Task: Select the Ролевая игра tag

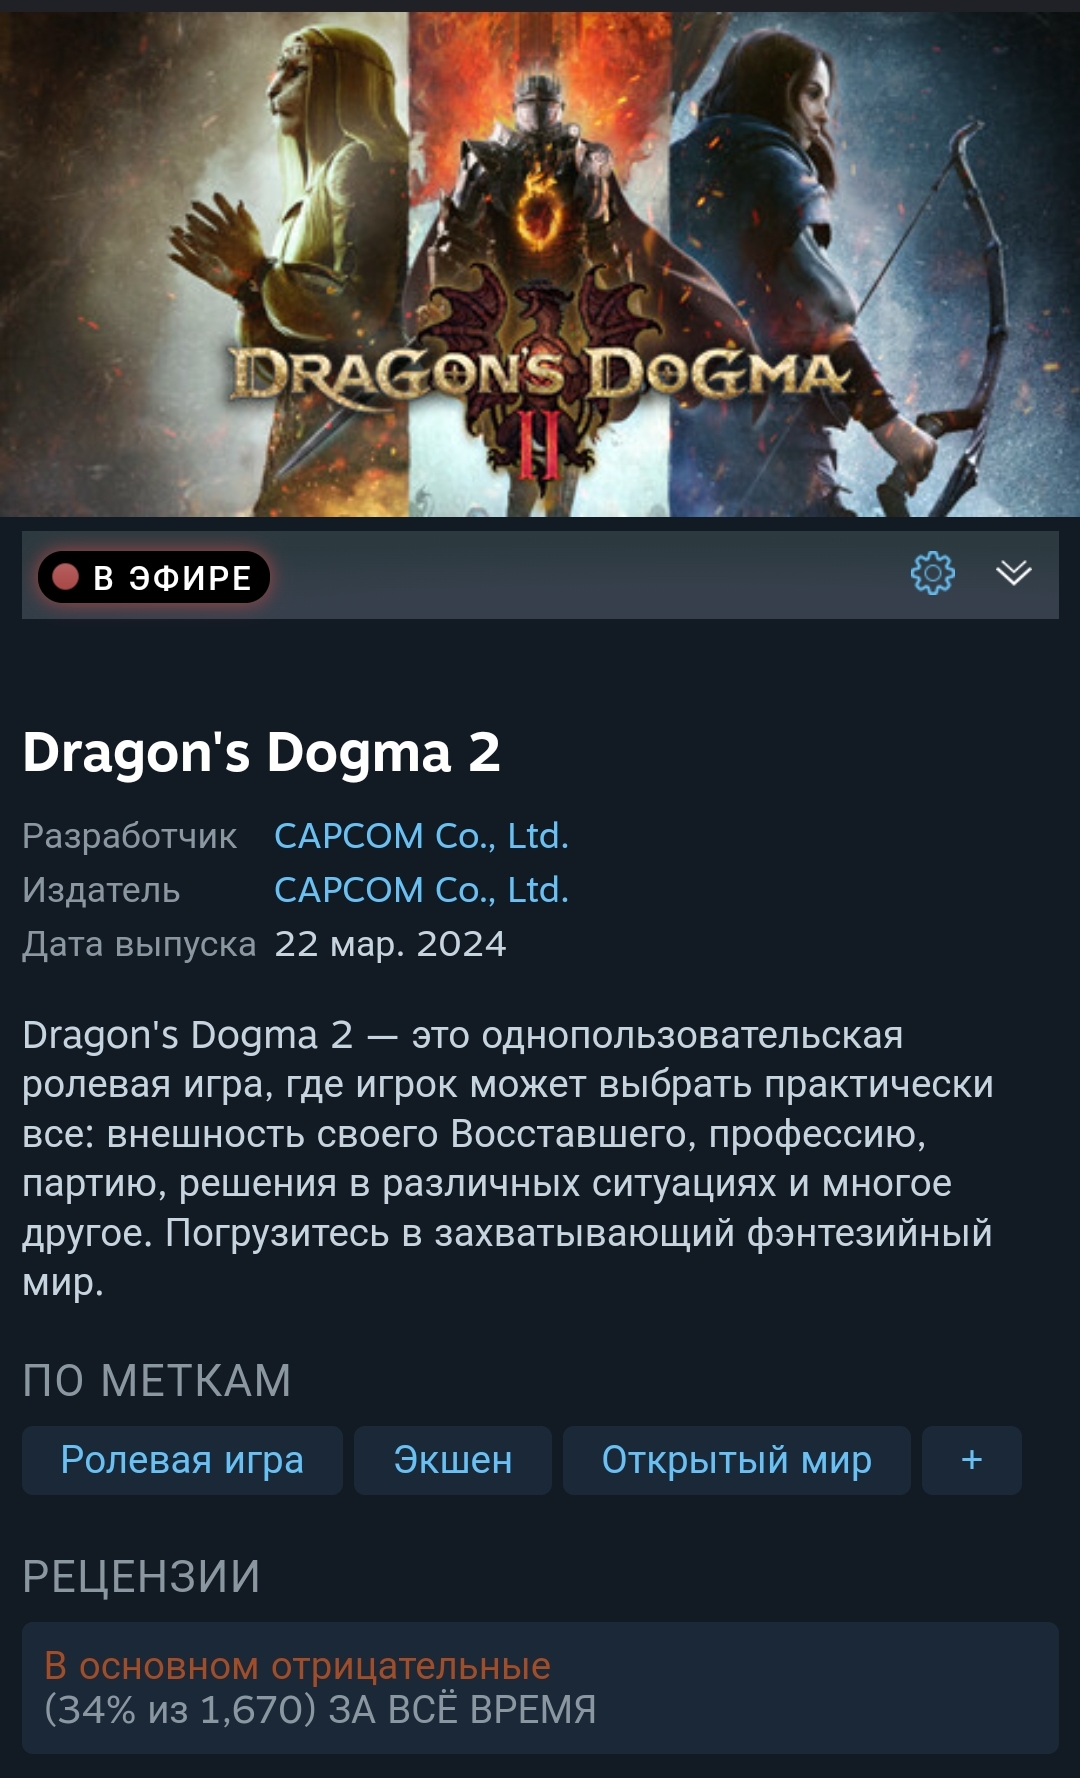Action: [x=182, y=1460]
